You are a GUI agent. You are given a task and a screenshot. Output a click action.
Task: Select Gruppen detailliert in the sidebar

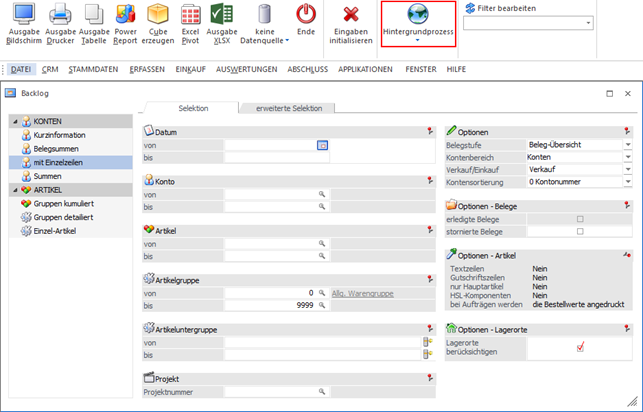coord(63,217)
